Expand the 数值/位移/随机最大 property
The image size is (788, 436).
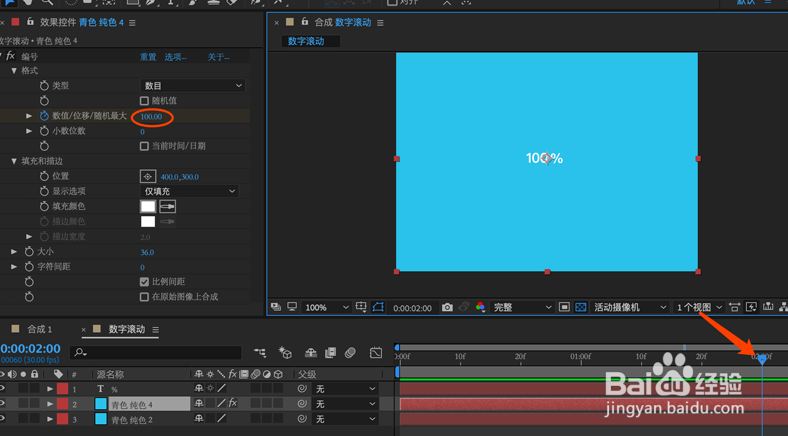point(29,116)
